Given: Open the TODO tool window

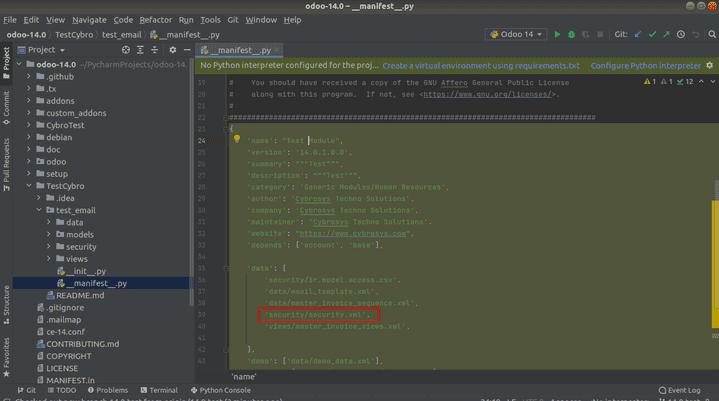Looking at the screenshot, I should [62, 390].
